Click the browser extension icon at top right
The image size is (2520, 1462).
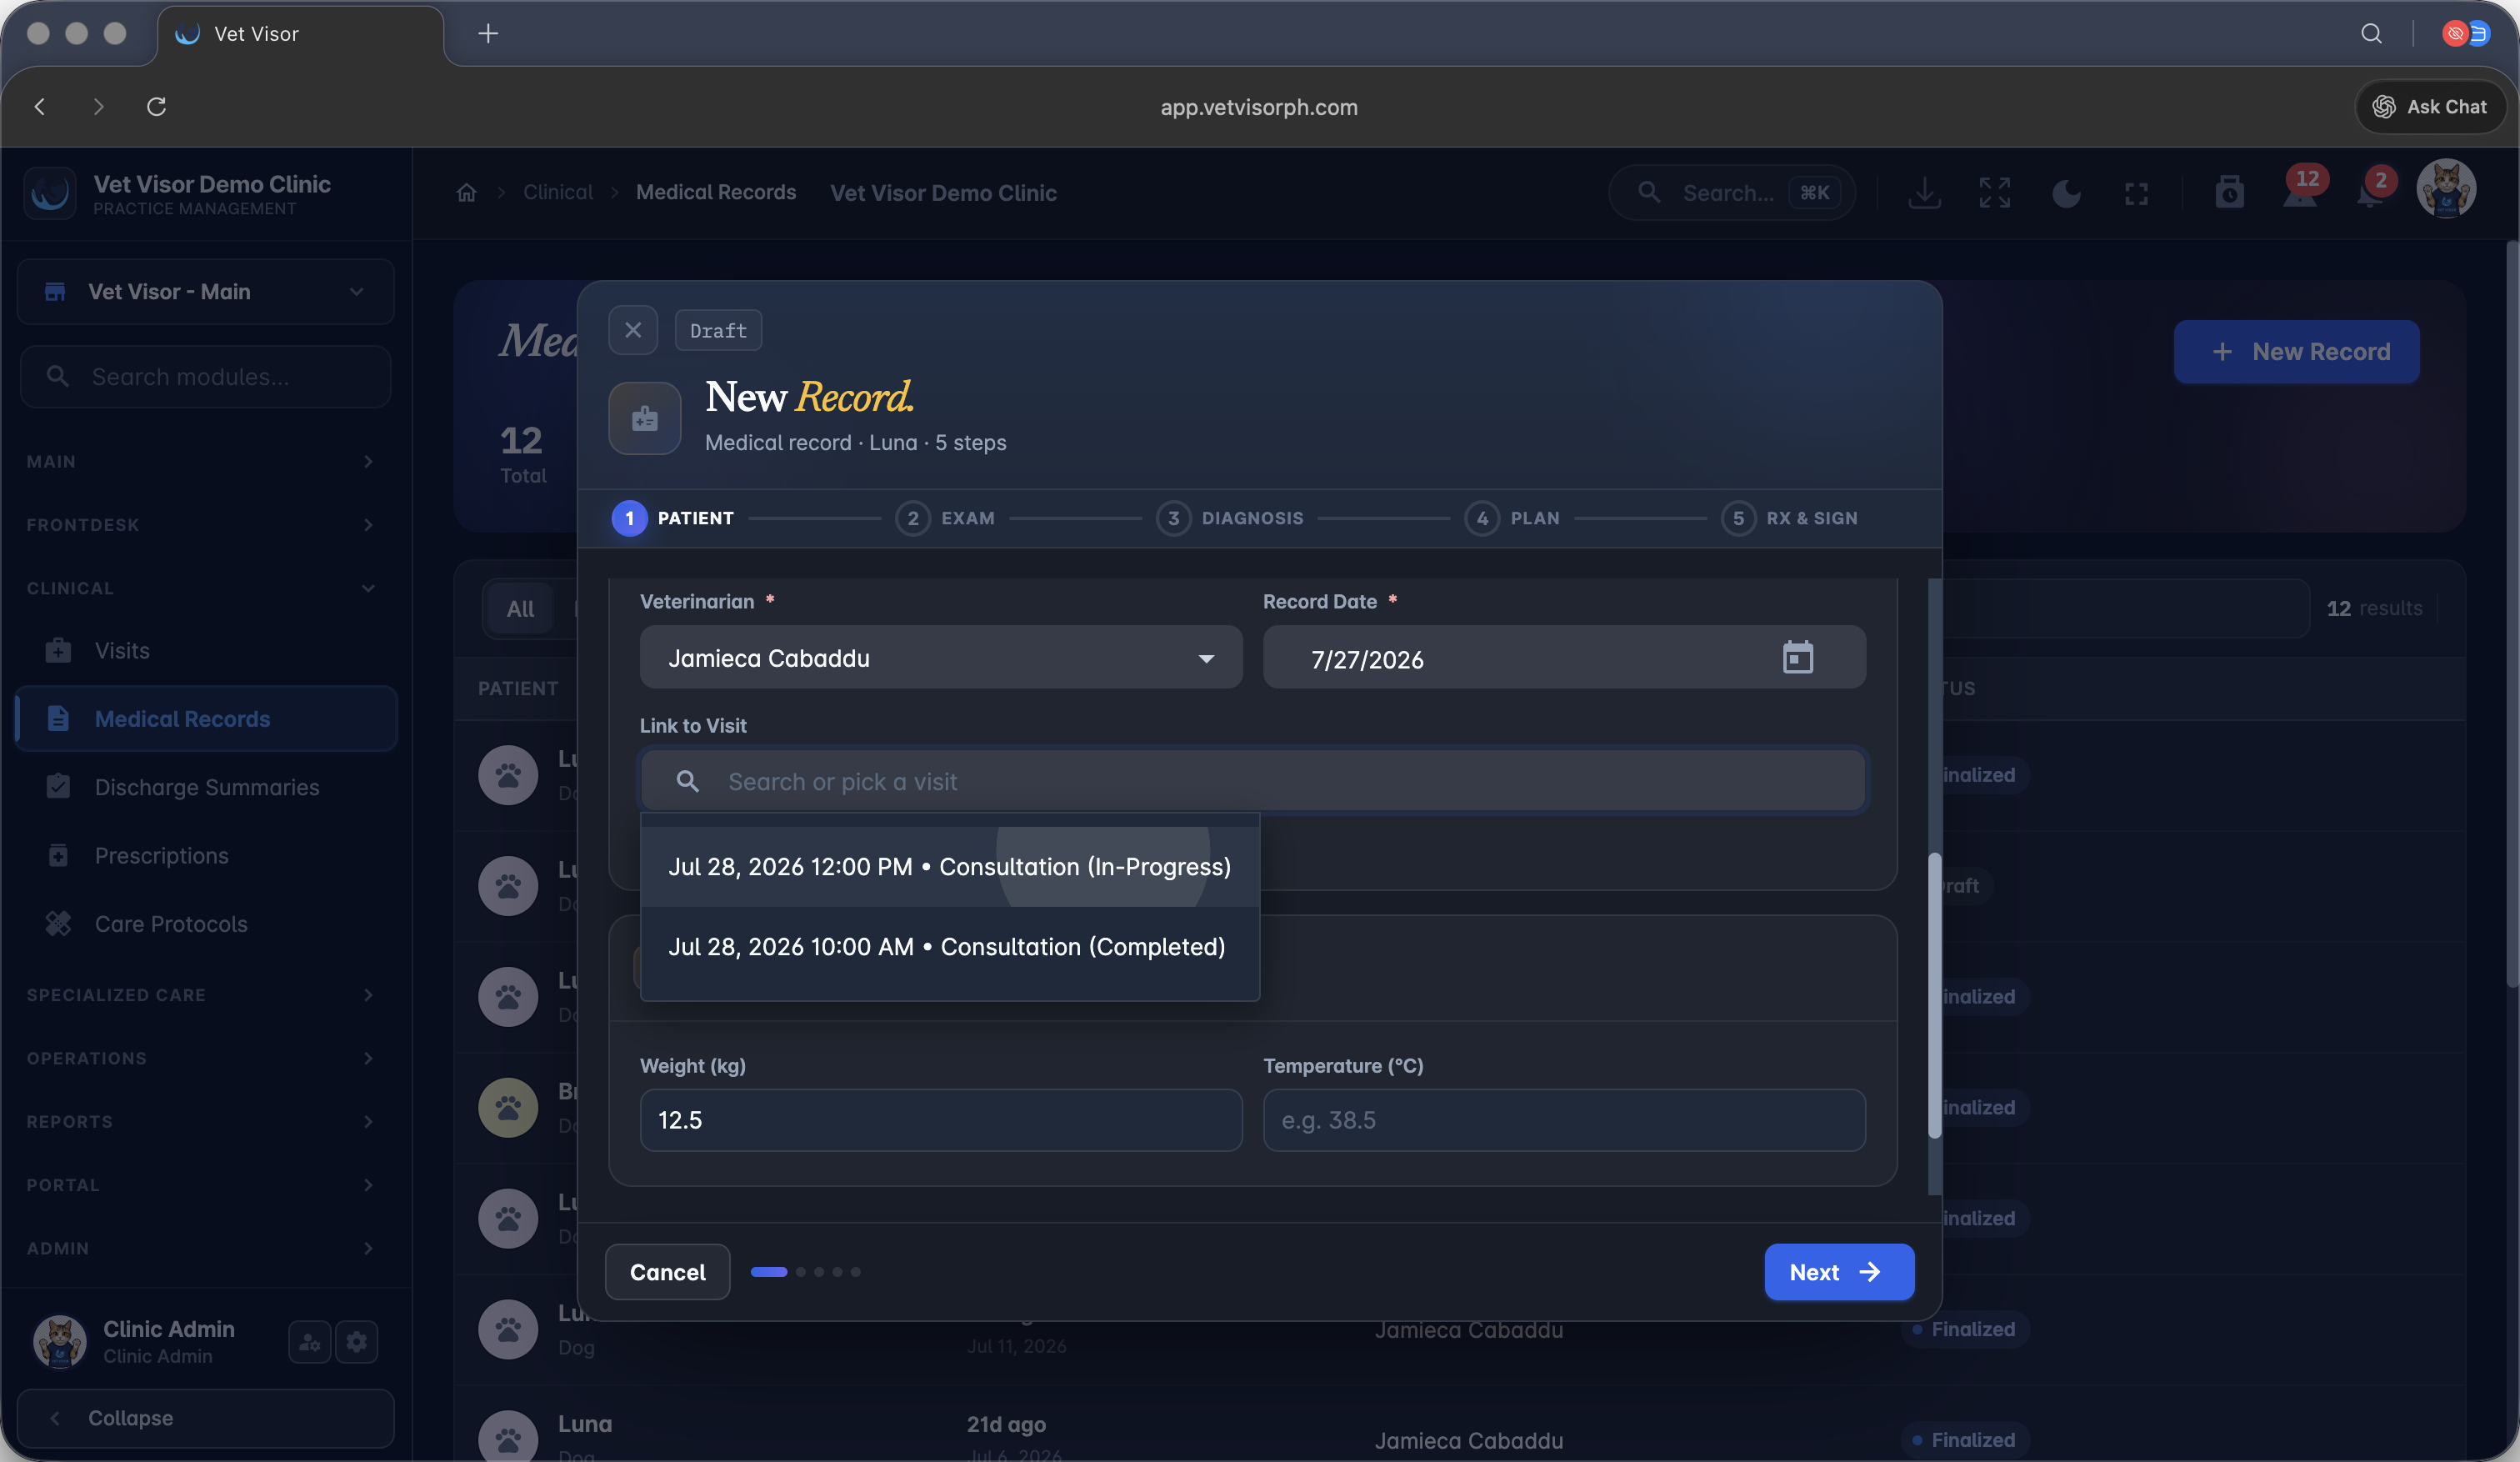[x=2466, y=34]
